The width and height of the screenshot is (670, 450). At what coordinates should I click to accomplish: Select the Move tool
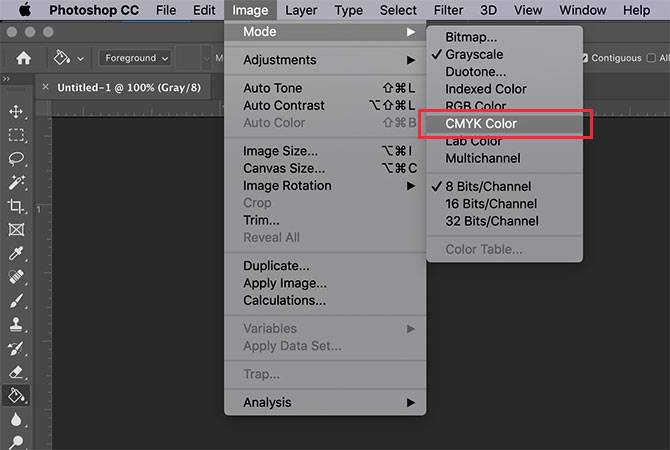click(x=16, y=112)
